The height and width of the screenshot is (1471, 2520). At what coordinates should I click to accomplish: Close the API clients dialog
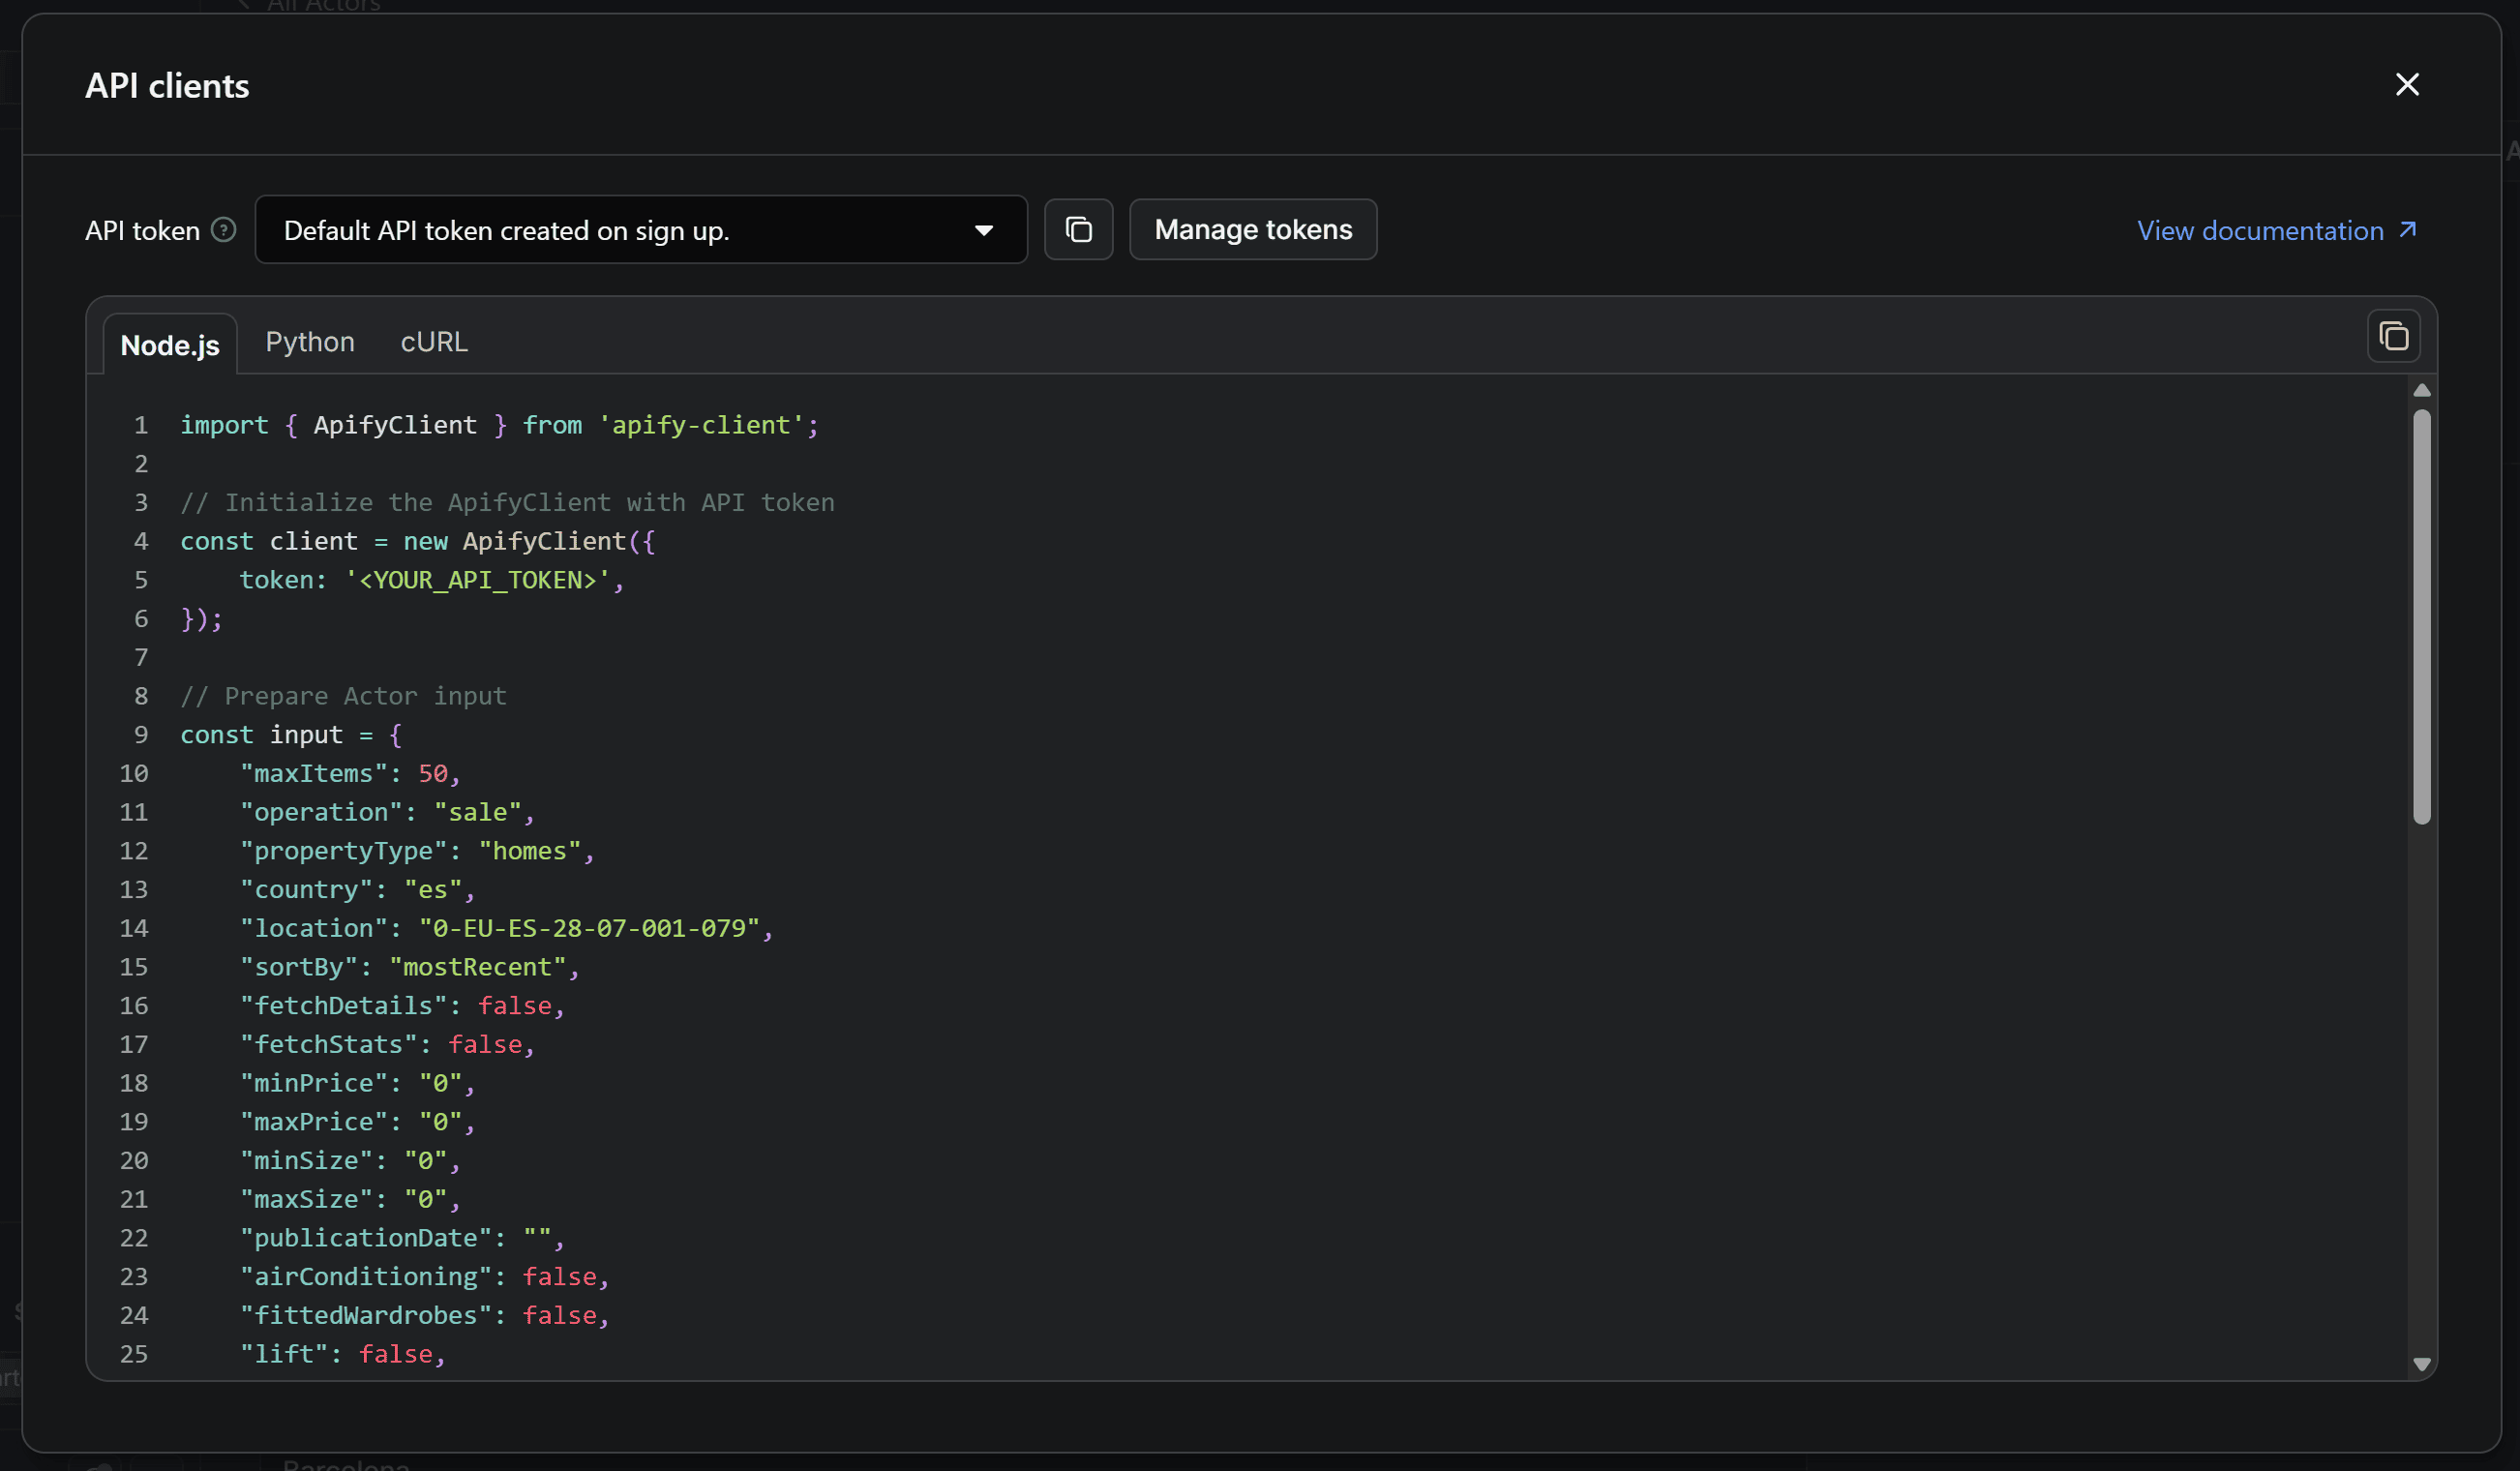(x=2407, y=85)
